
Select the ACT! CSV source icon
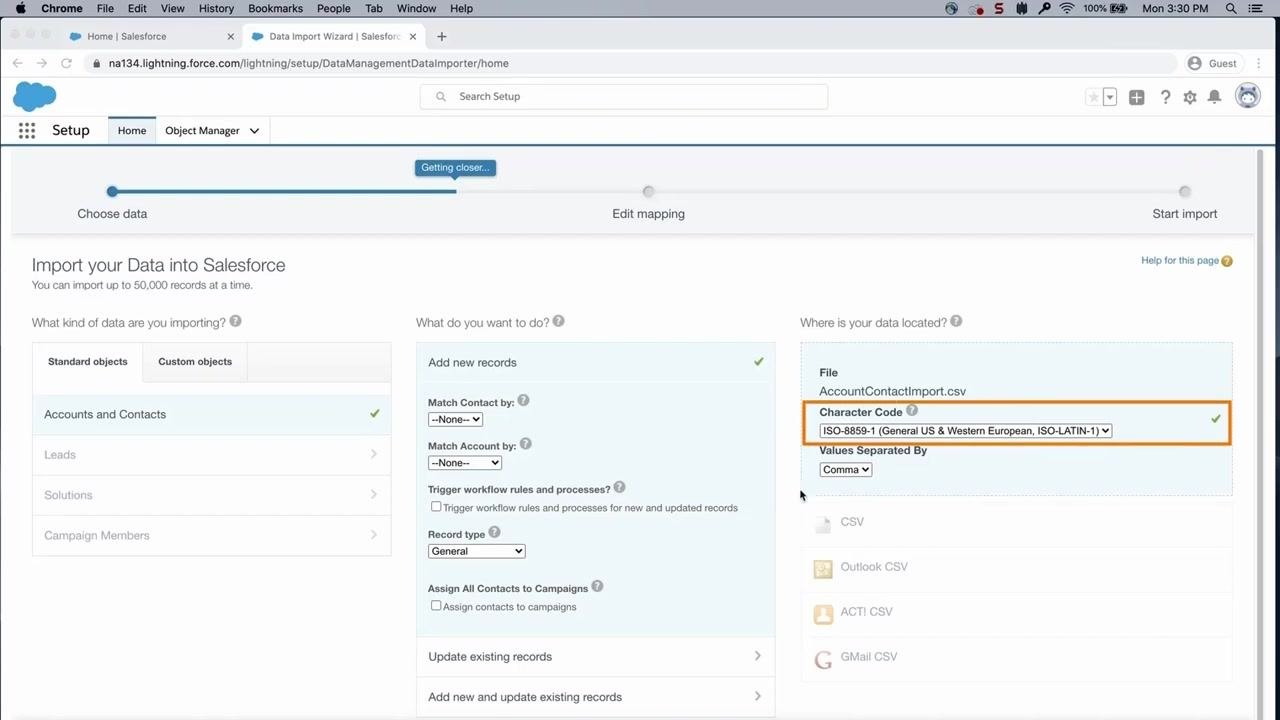tap(823, 613)
